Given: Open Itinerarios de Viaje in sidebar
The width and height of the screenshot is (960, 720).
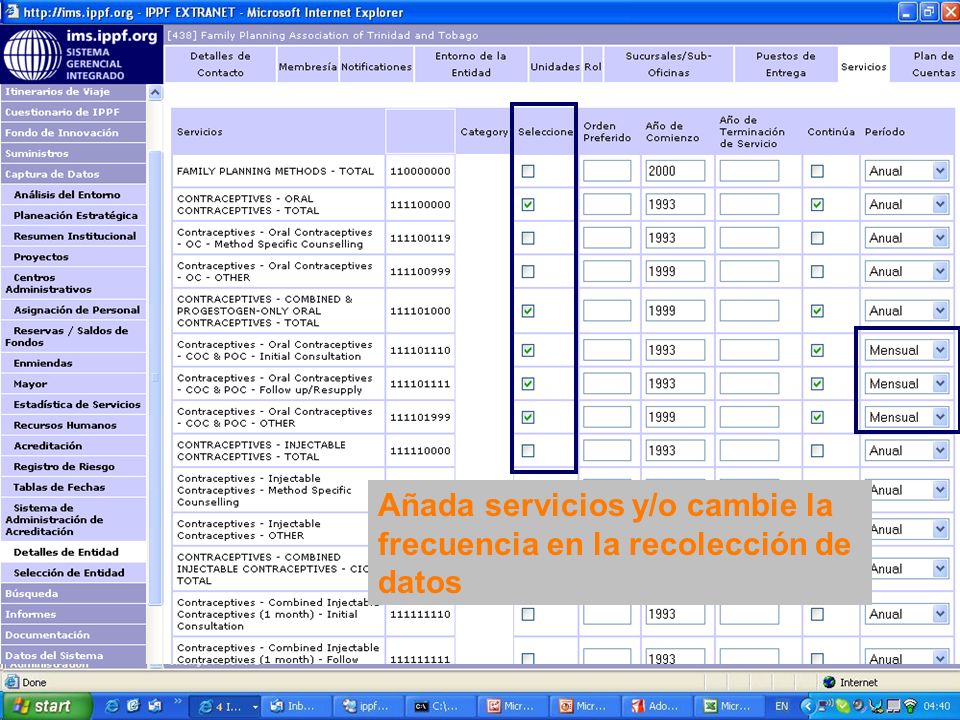Looking at the screenshot, I should click(73, 92).
